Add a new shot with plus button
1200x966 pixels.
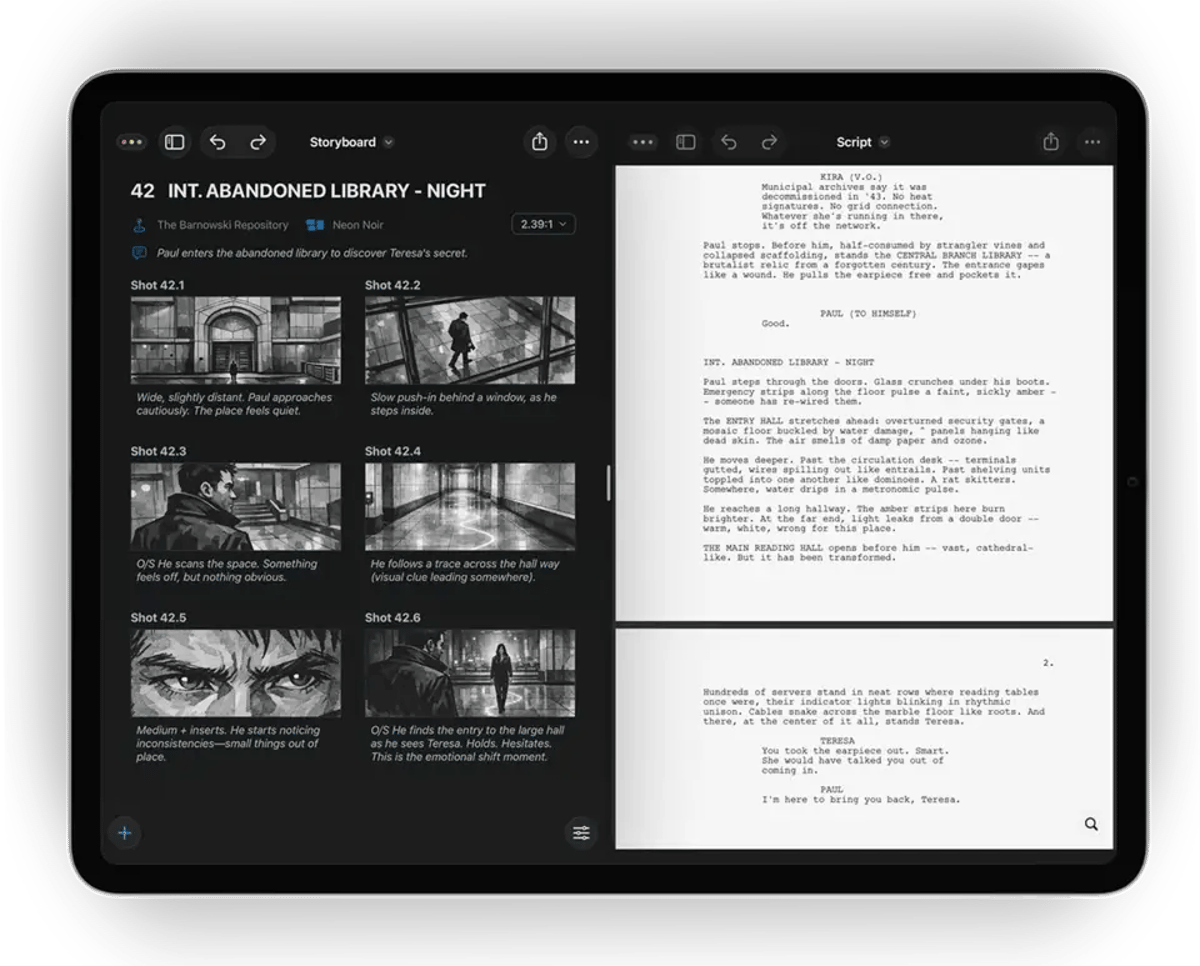click(125, 832)
